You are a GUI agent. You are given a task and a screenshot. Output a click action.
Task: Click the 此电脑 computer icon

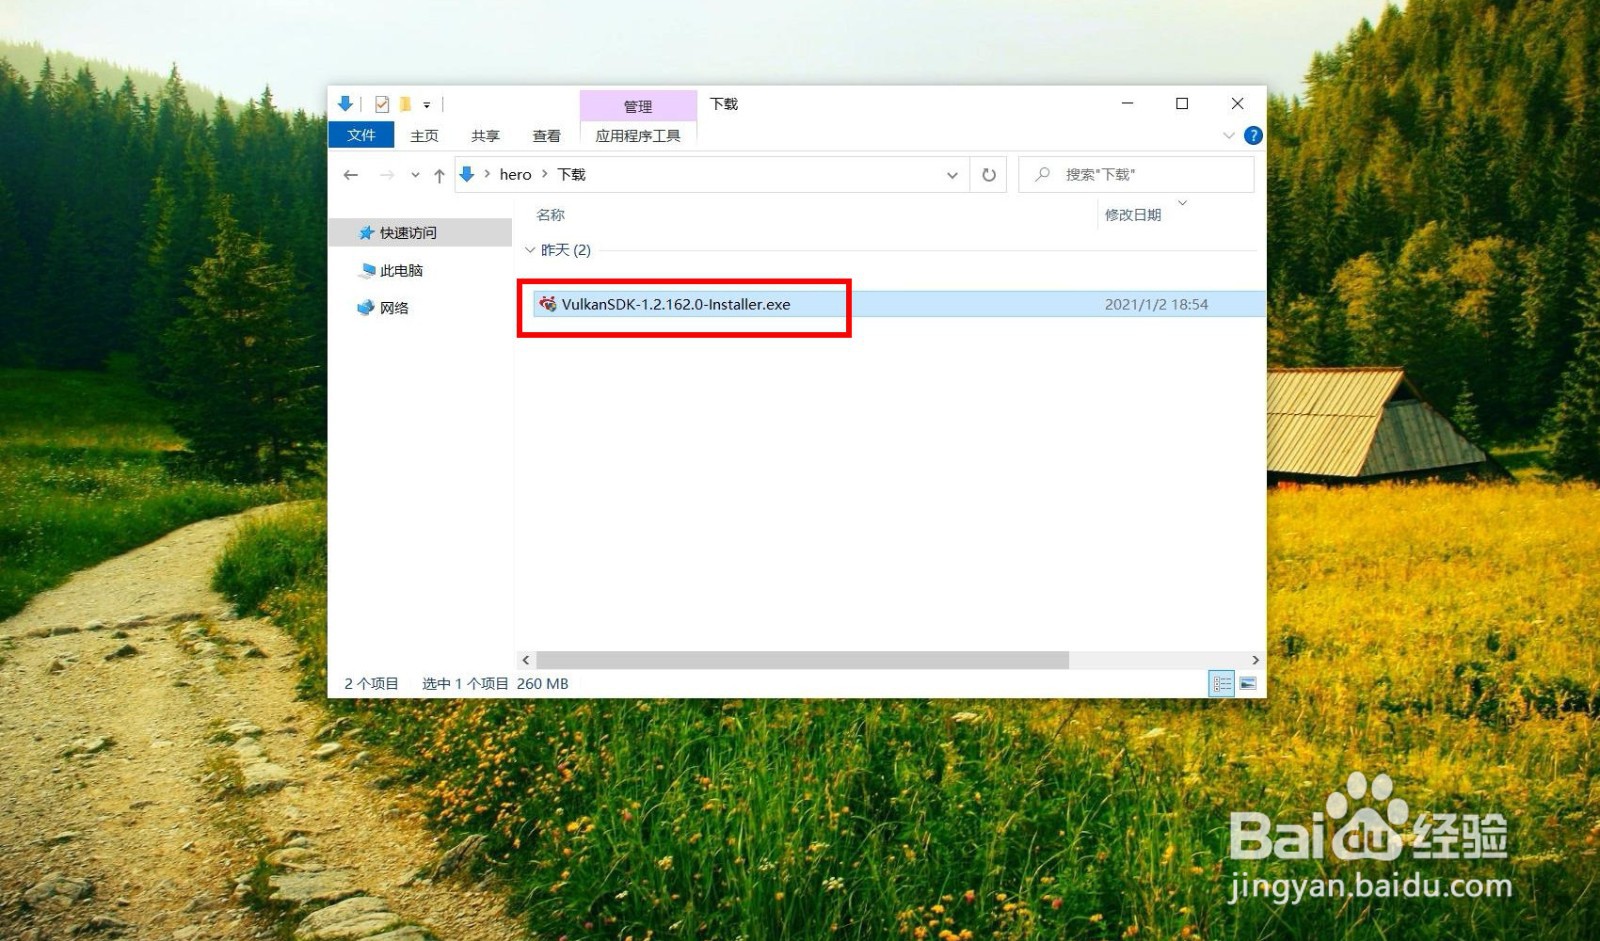pos(367,270)
